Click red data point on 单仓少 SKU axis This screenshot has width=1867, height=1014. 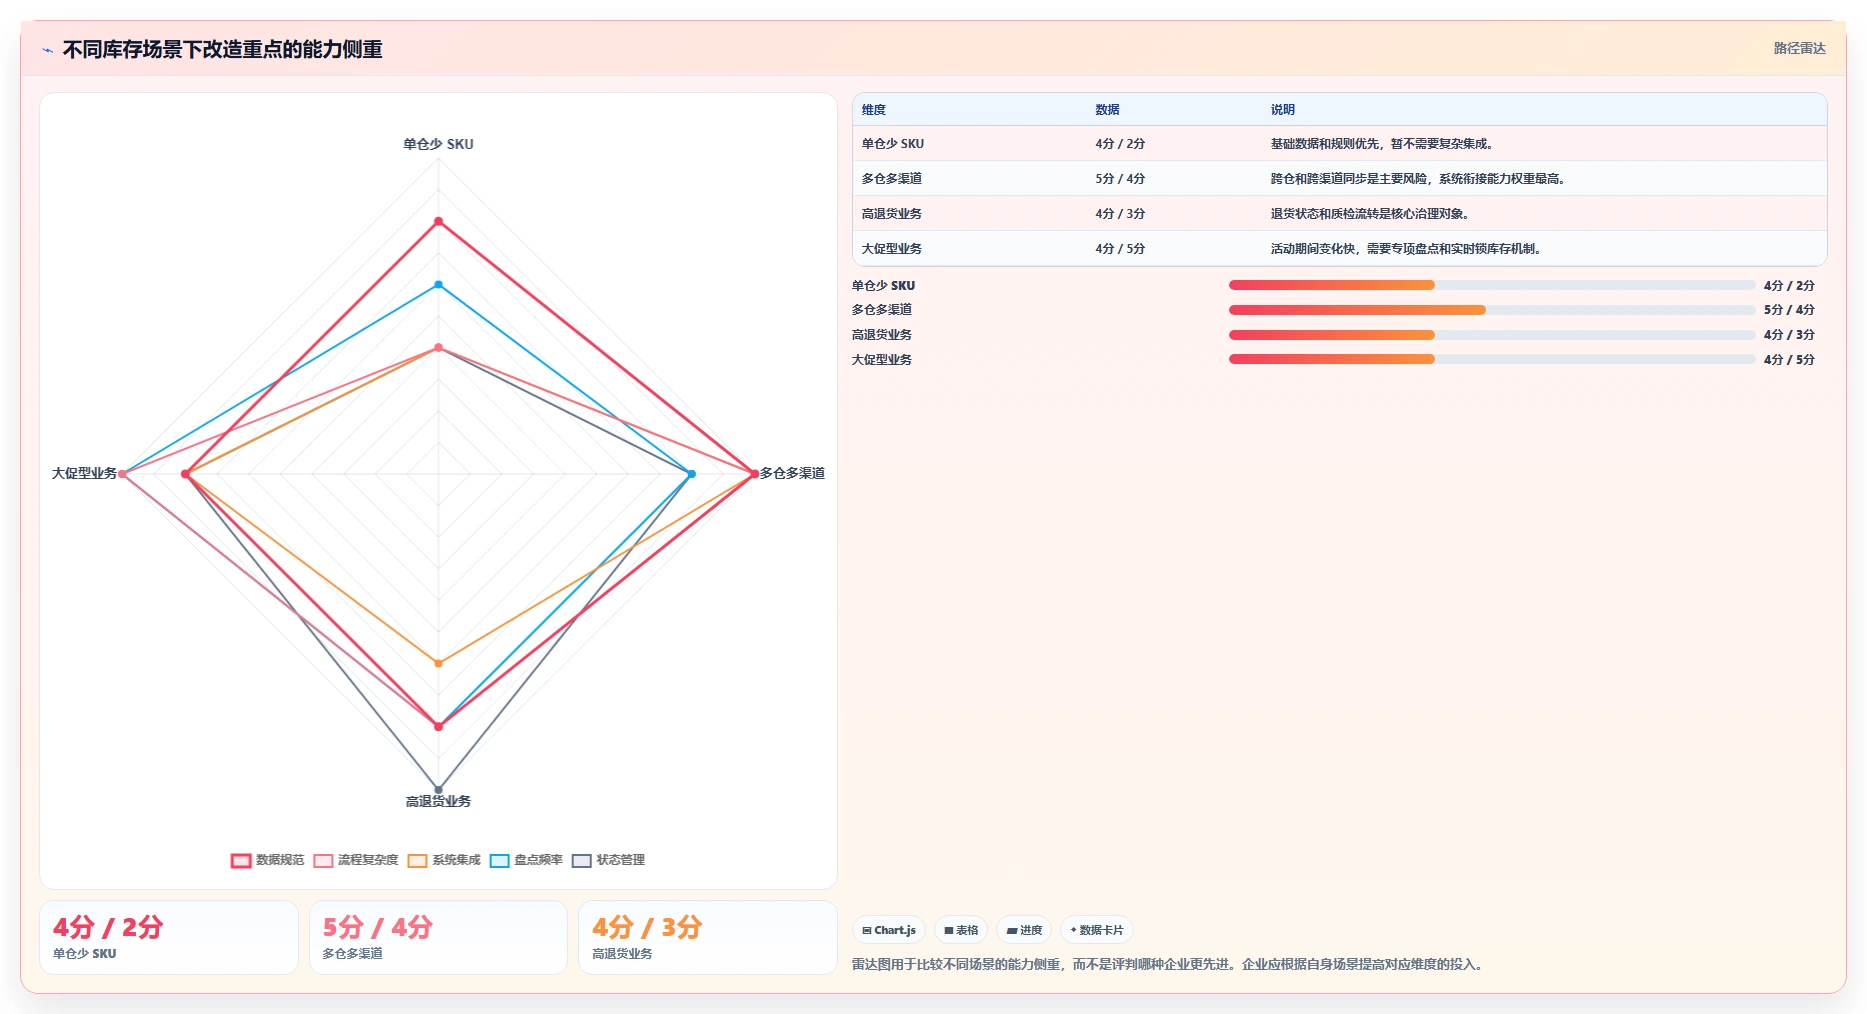438,221
